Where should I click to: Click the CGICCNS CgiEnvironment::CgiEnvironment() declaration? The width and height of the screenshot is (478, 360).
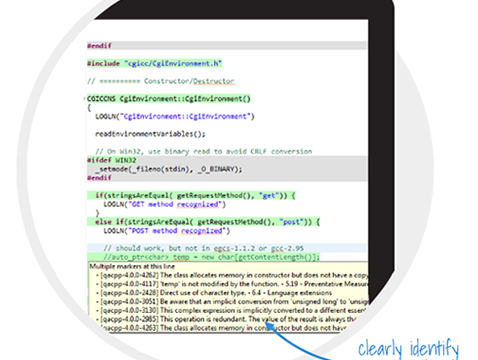[169, 99]
